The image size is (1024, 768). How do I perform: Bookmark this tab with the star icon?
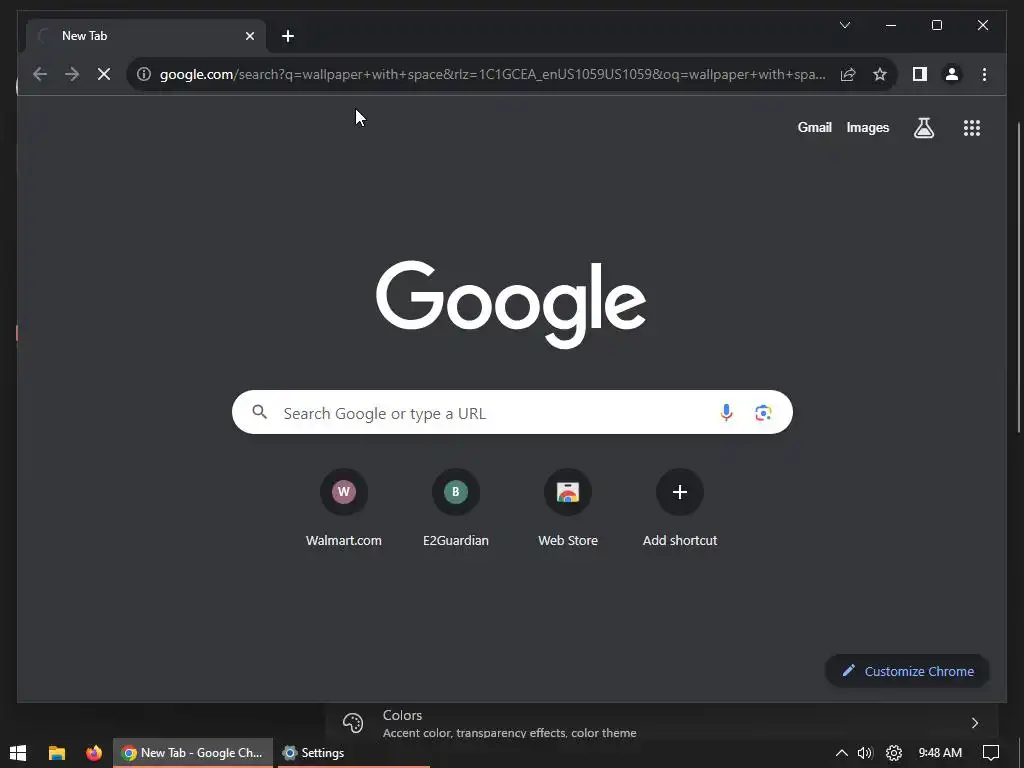tap(880, 74)
